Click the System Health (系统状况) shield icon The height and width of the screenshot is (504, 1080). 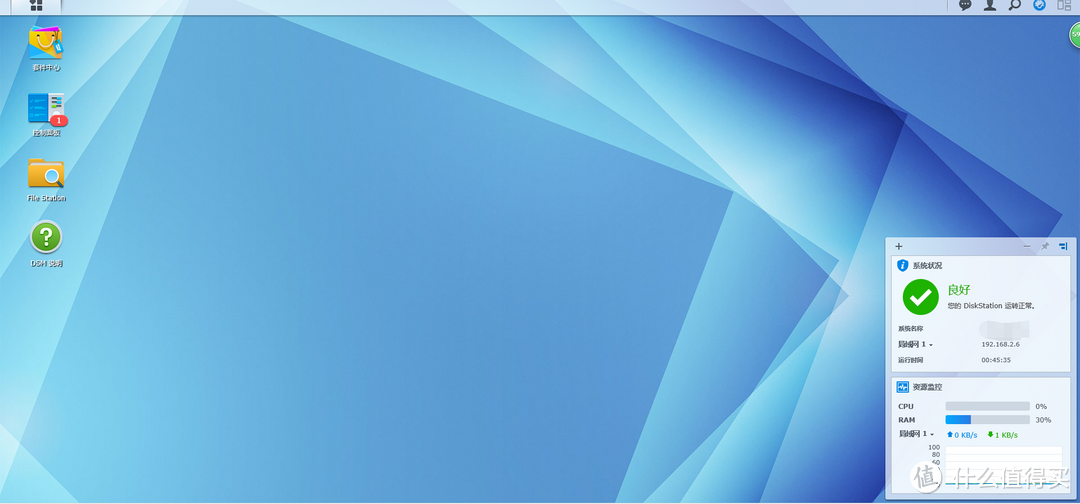903,265
